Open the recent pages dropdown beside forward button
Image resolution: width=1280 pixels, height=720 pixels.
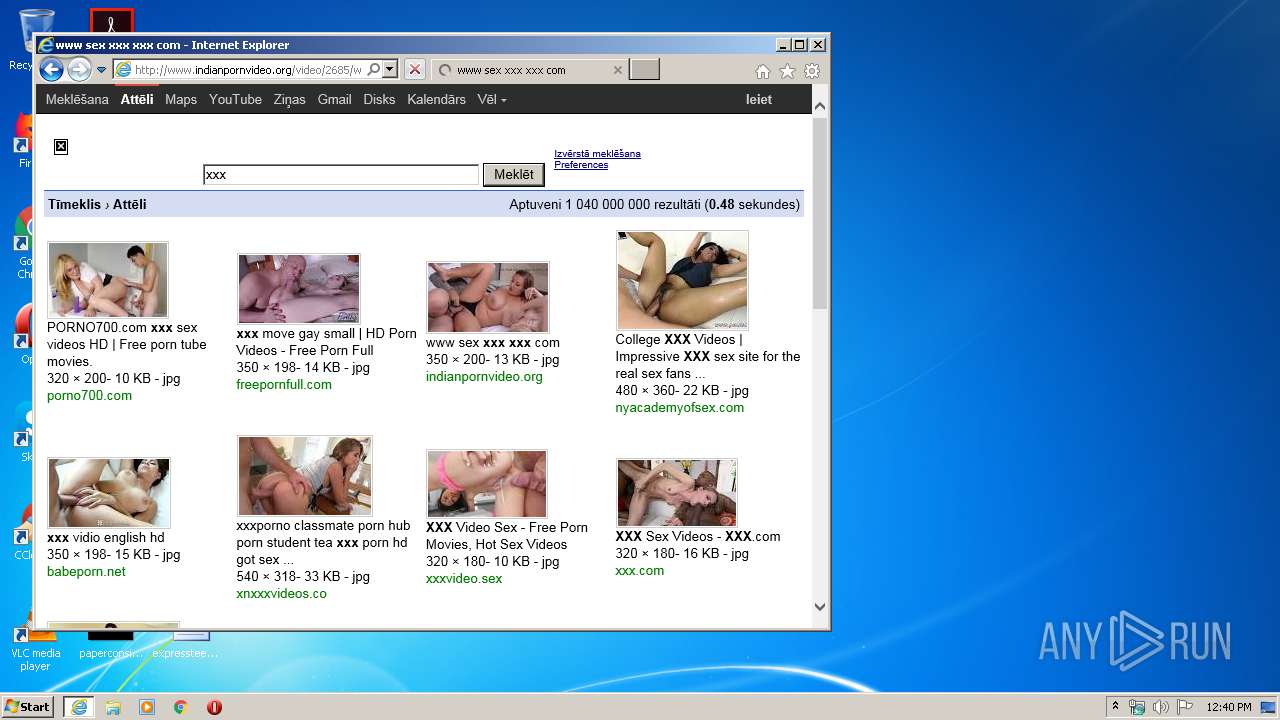[x=101, y=70]
